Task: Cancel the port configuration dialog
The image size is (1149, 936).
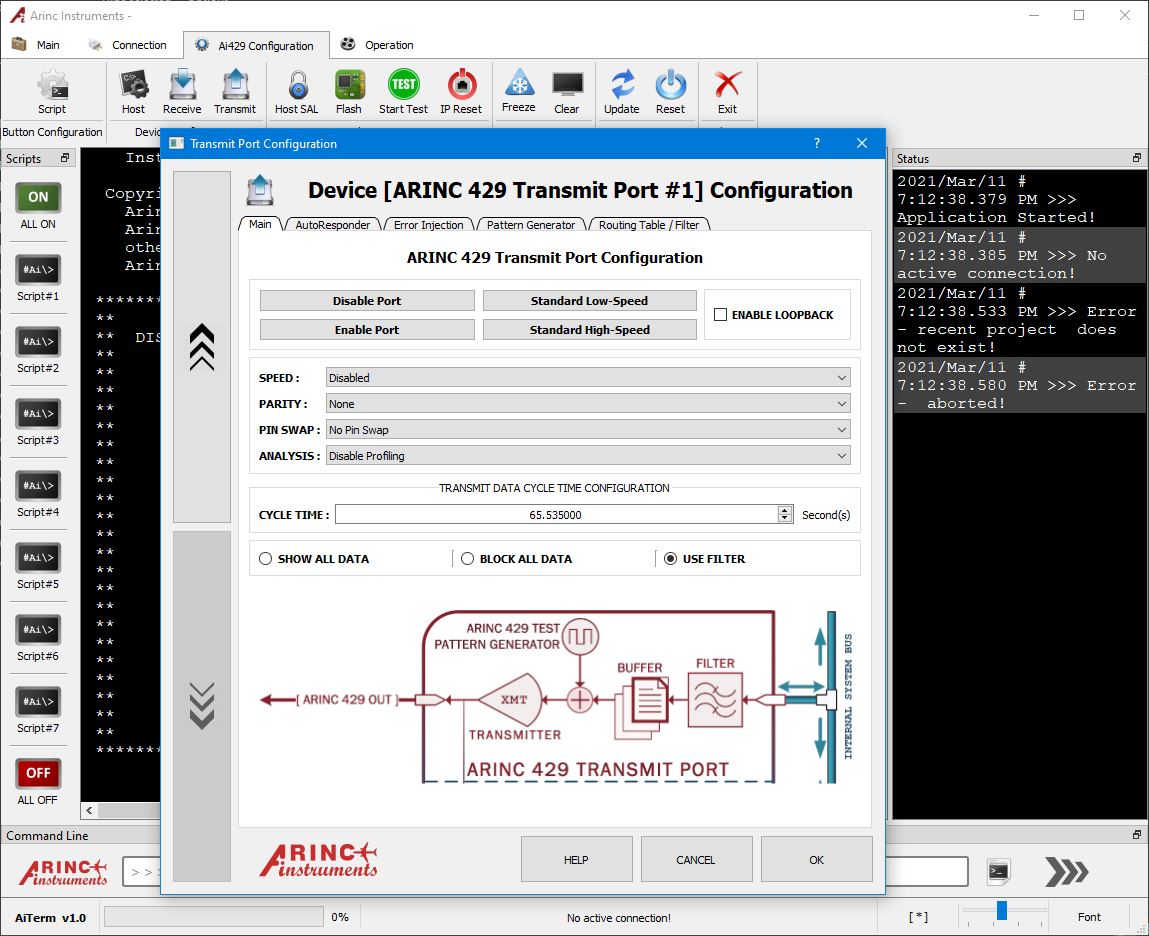Action: (696, 858)
